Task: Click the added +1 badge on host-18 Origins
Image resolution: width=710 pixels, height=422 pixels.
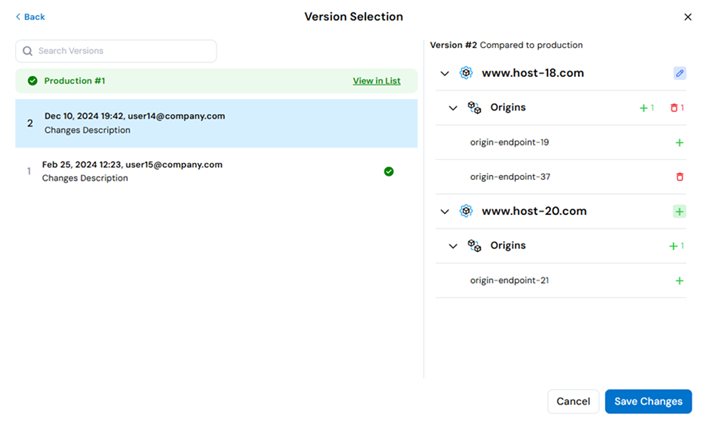Action: tap(647, 108)
